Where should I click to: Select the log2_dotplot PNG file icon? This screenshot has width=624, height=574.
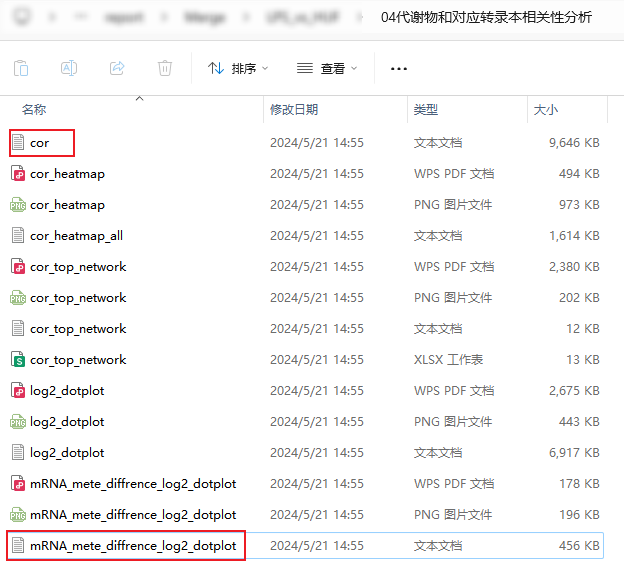[18, 422]
